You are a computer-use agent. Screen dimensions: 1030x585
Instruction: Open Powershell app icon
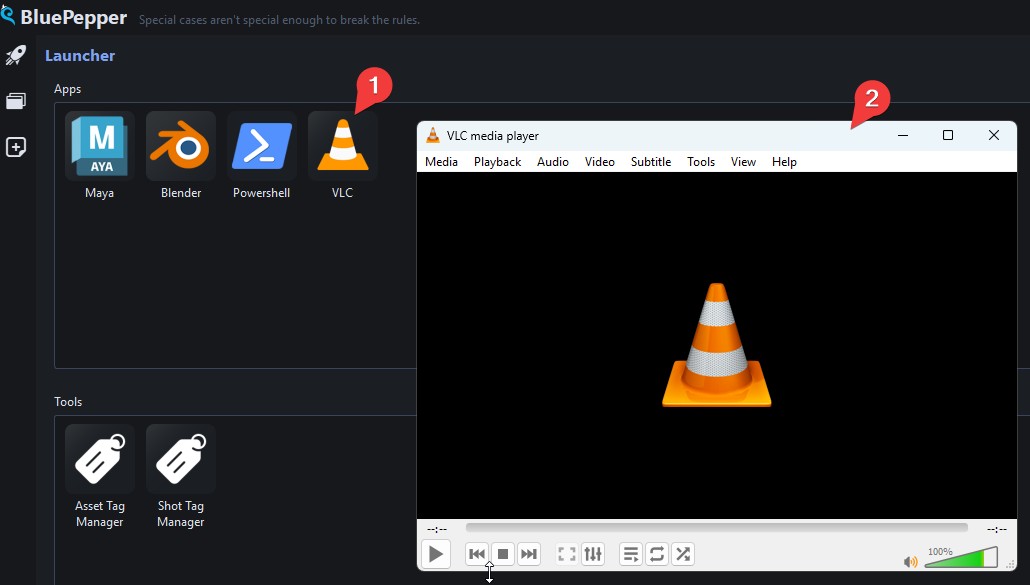(261, 146)
